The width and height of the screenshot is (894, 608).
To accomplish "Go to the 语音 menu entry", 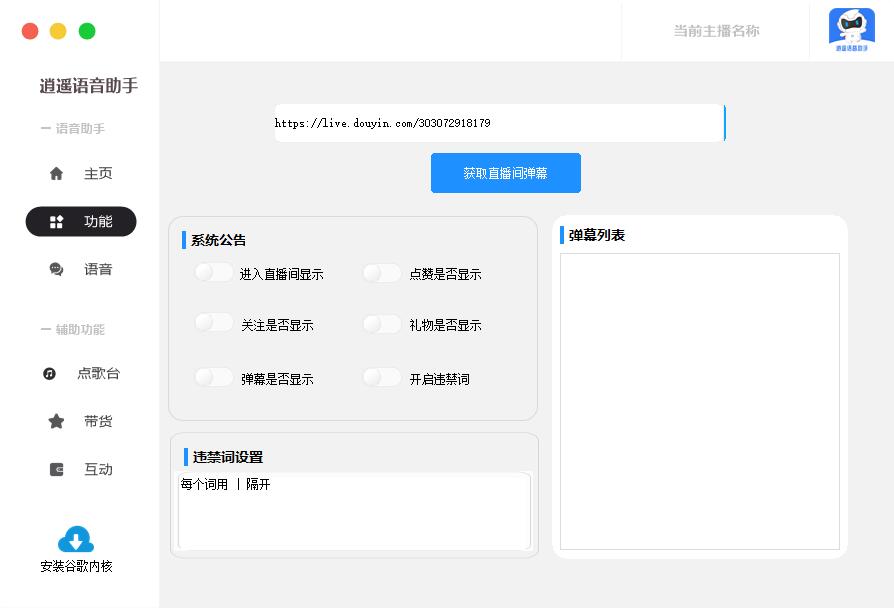I will (98, 270).
